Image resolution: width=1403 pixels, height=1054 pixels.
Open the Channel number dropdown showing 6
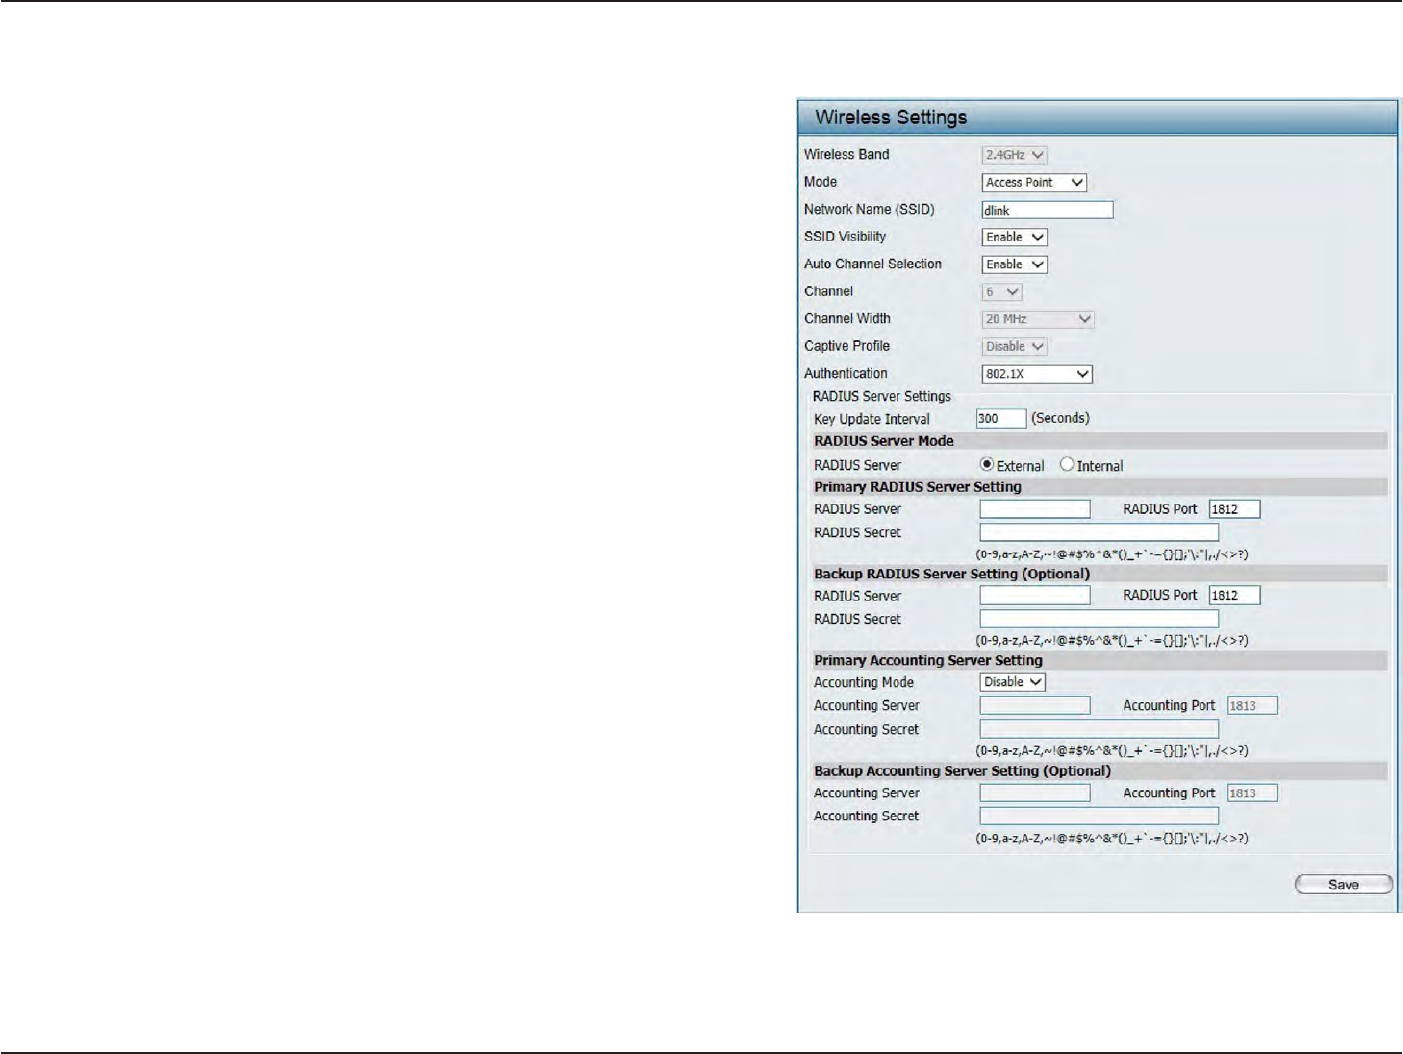click(1002, 292)
